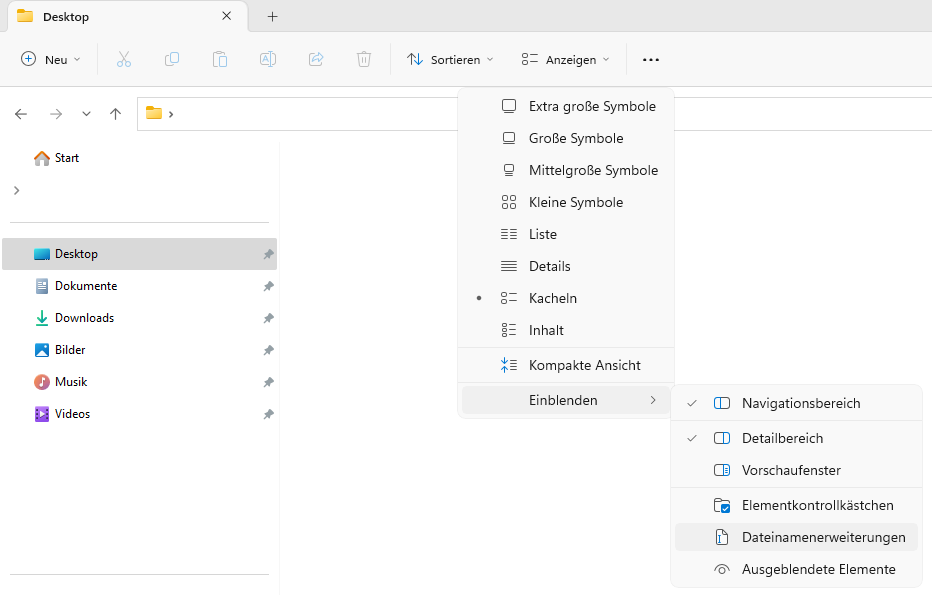Enable Dateinamenerweiterungen option
Screen dimensions: 932x595
click(822, 537)
